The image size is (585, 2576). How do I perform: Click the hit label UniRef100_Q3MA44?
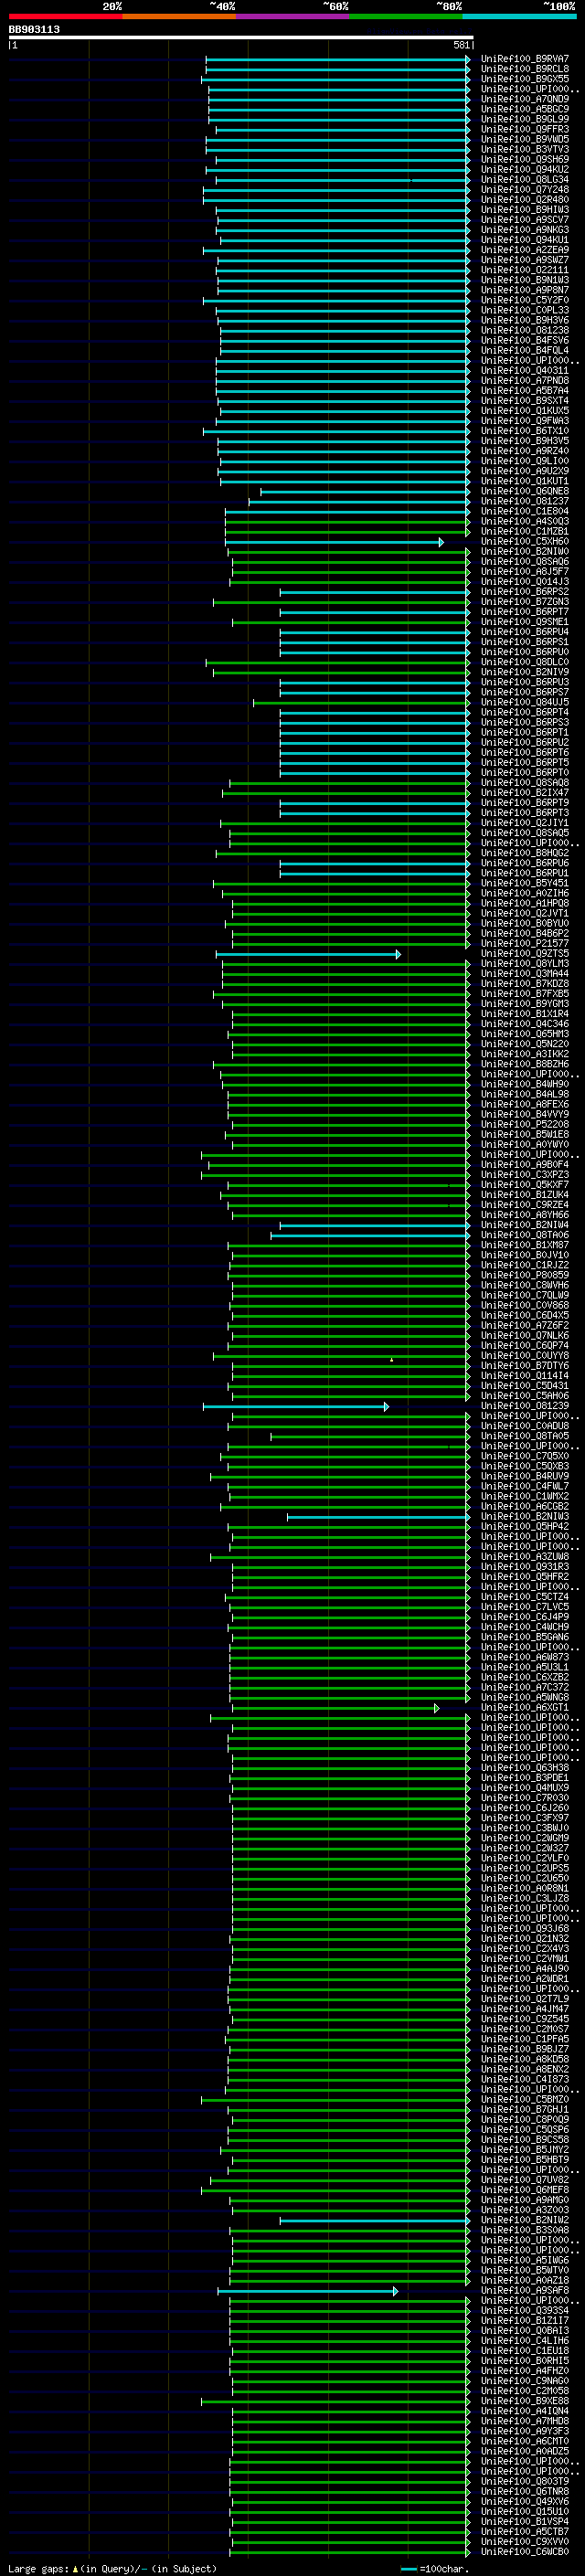tap(525, 974)
